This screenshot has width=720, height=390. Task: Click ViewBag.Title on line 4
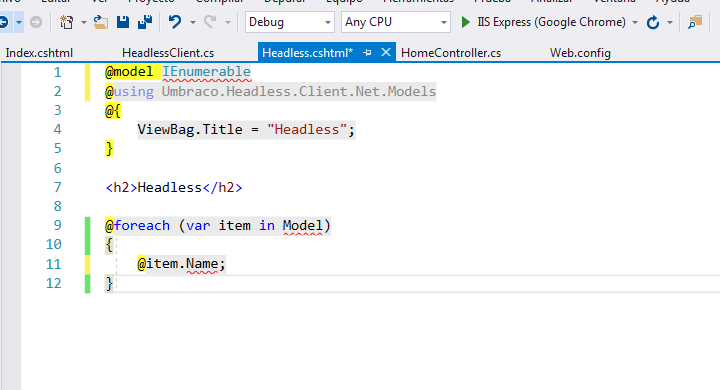[x=190, y=130]
